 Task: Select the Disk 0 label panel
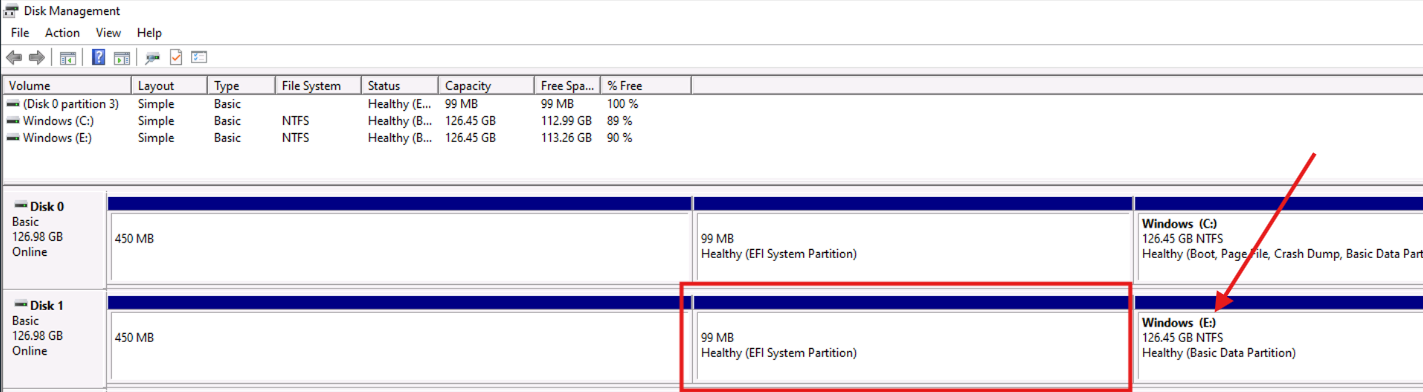[x=54, y=239]
